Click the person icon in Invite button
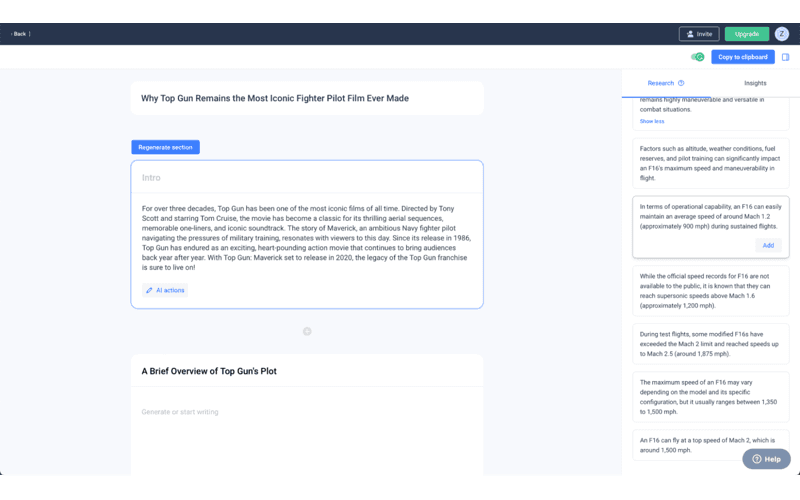800x500 pixels. pyautogui.click(x=690, y=34)
